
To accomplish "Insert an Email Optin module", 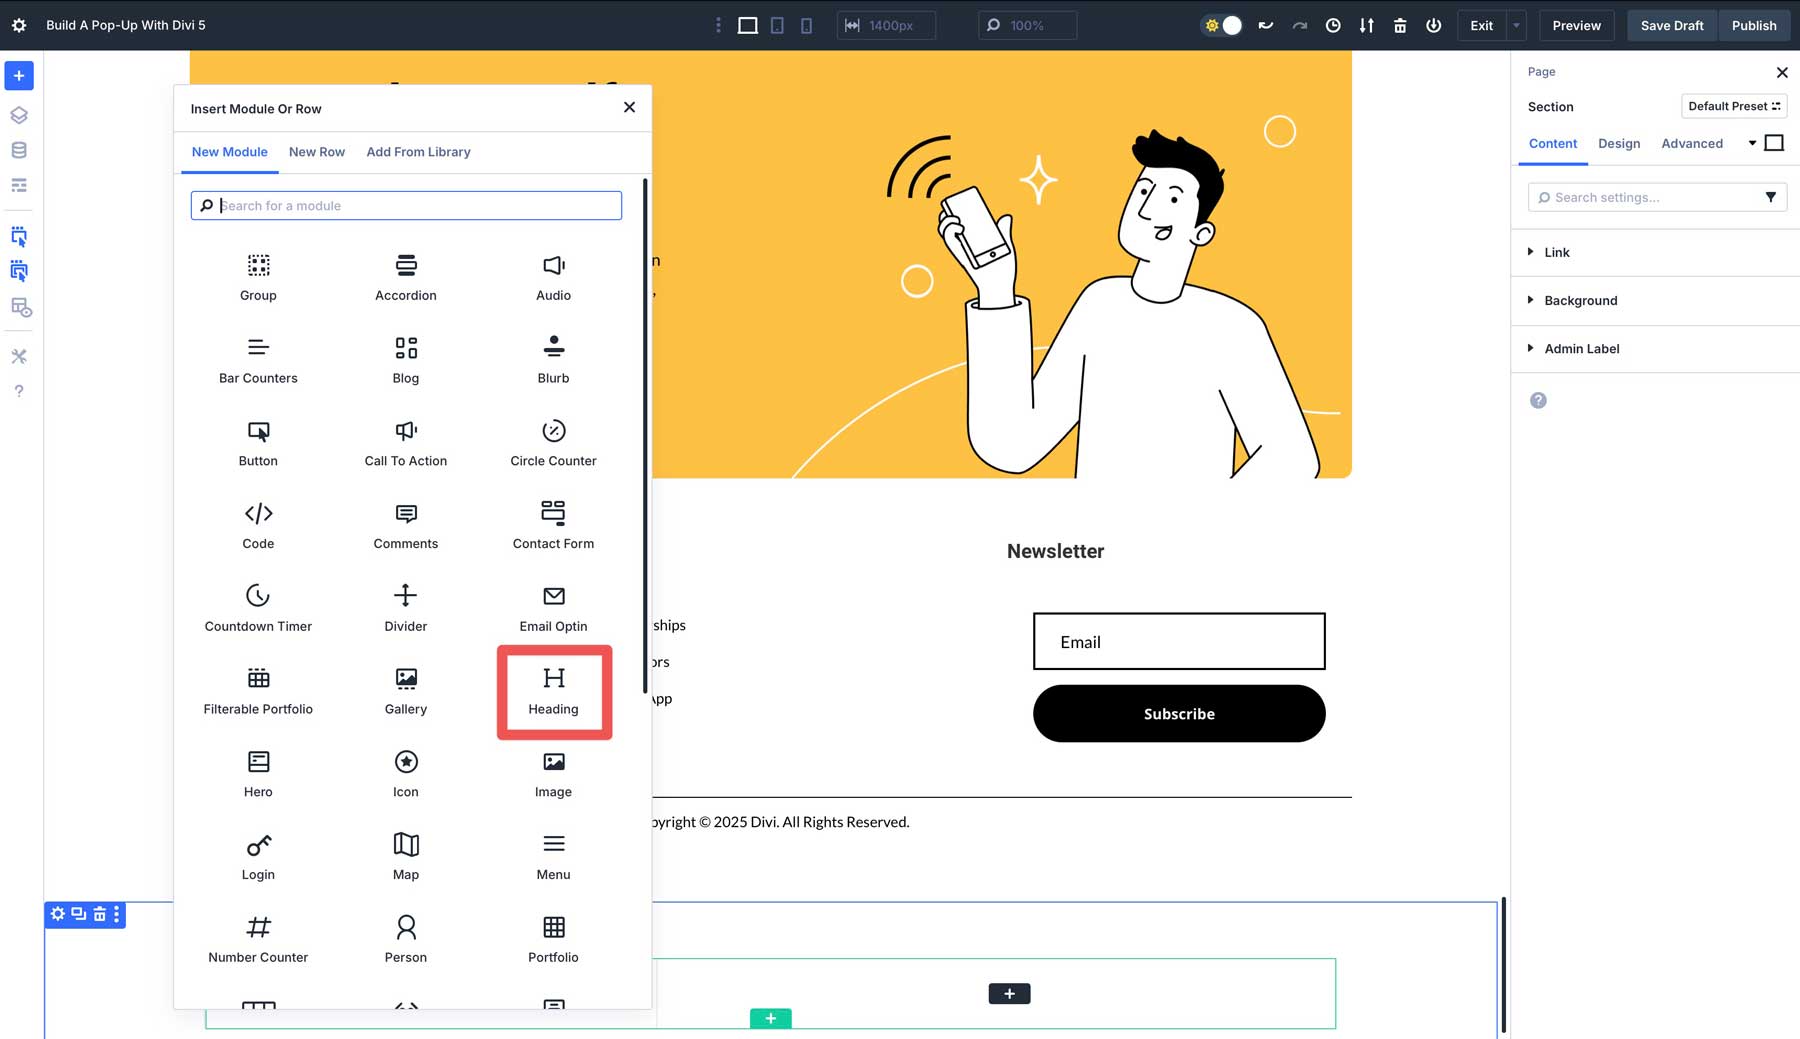I will [553, 608].
